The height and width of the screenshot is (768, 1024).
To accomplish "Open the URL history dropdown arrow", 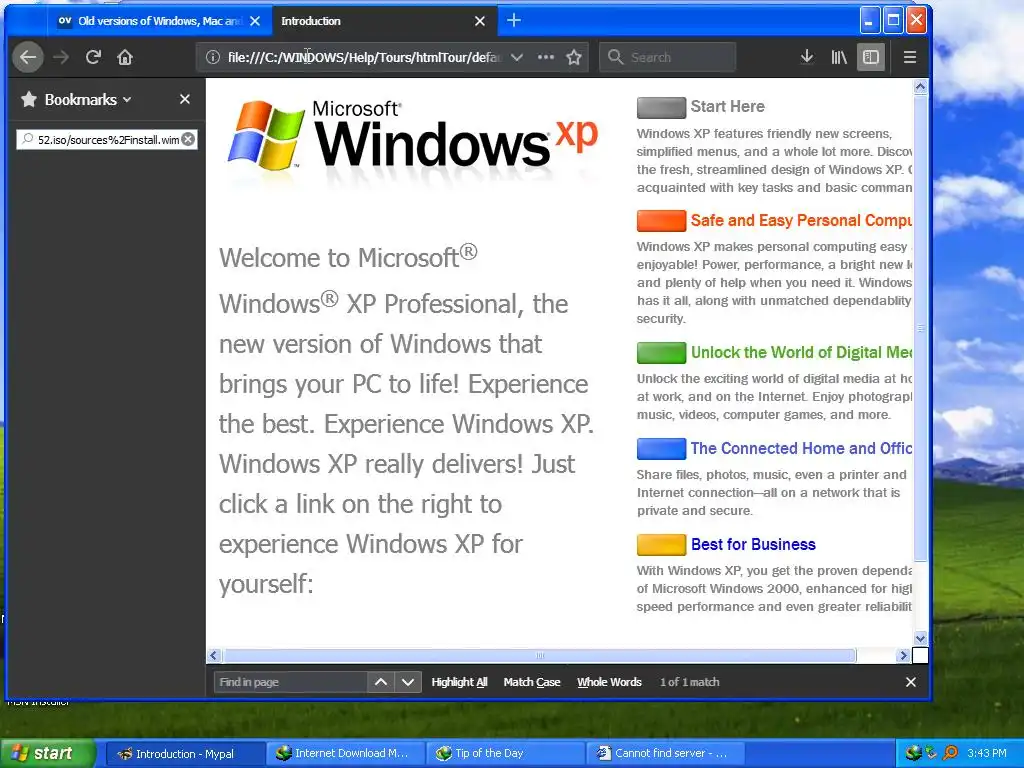I will tap(517, 57).
